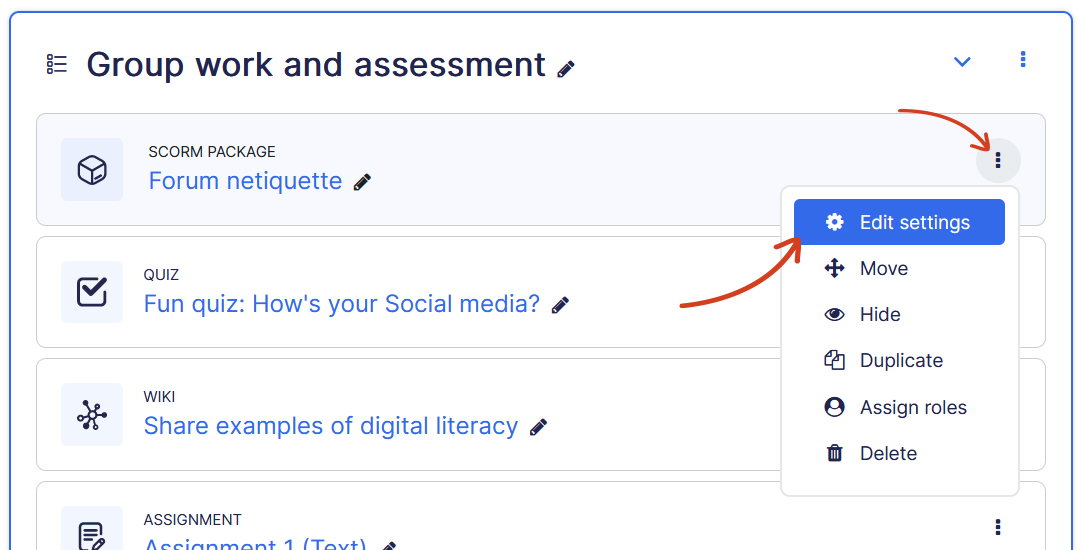Collapse the Group work and assessment section

click(962, 62)
